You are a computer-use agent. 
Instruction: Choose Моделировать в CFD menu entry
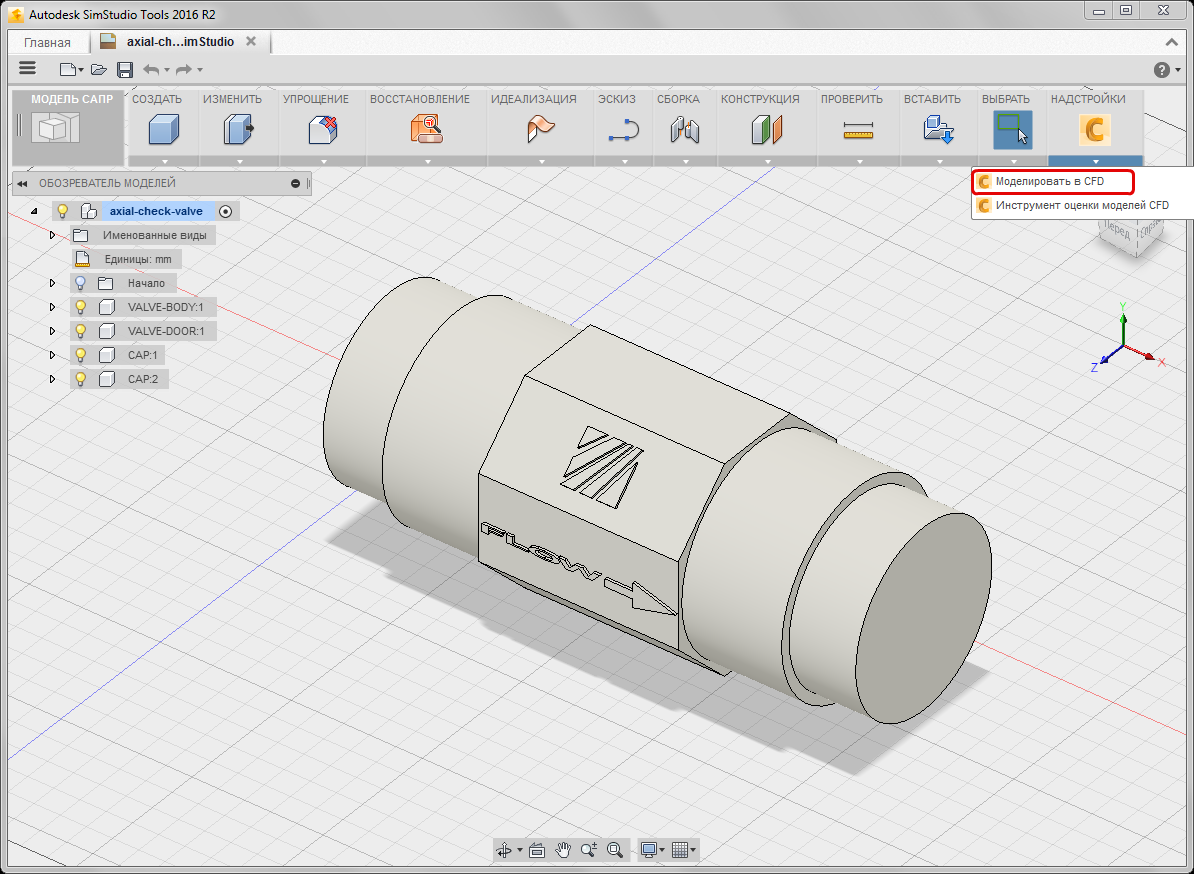pyautogui.click(x=1050, y=181)
